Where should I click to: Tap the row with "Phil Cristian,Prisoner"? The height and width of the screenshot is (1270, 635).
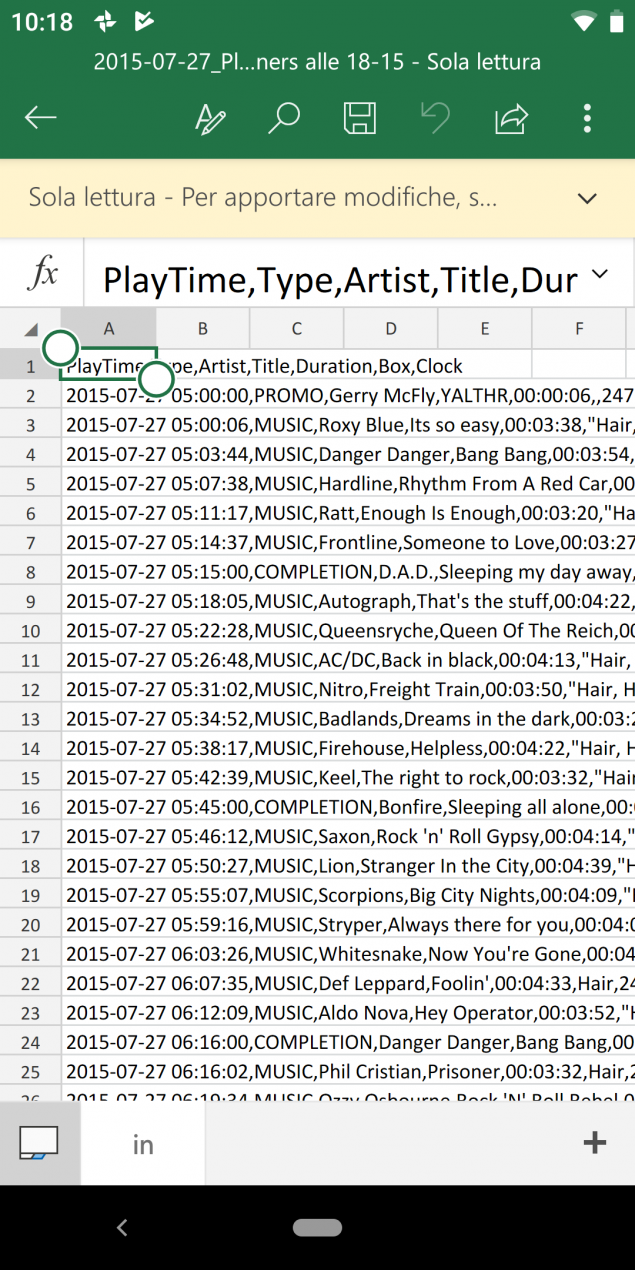(348, 1071)
